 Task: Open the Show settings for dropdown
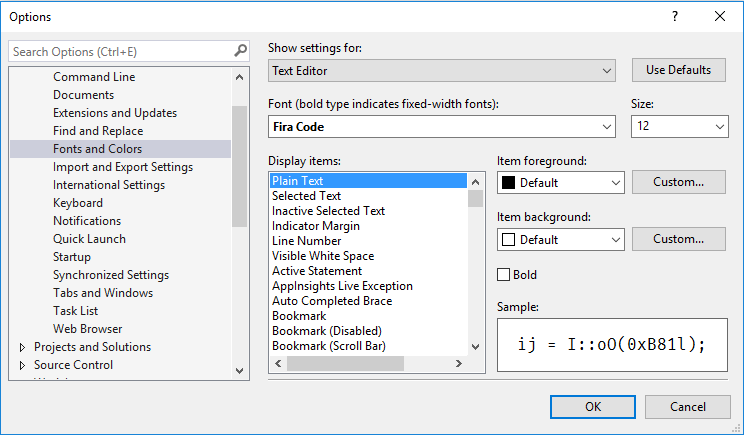pos(442,71)
